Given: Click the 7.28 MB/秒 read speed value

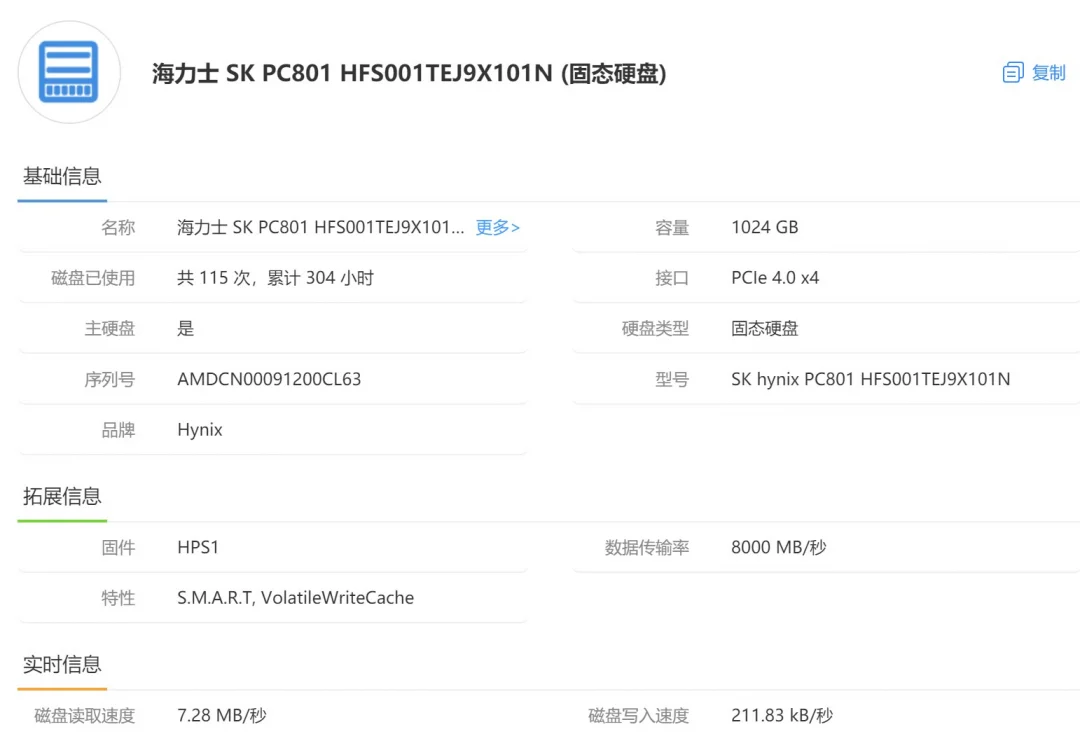Looking at the screenshot, I should pyautogui.click(x=221, y=715).
